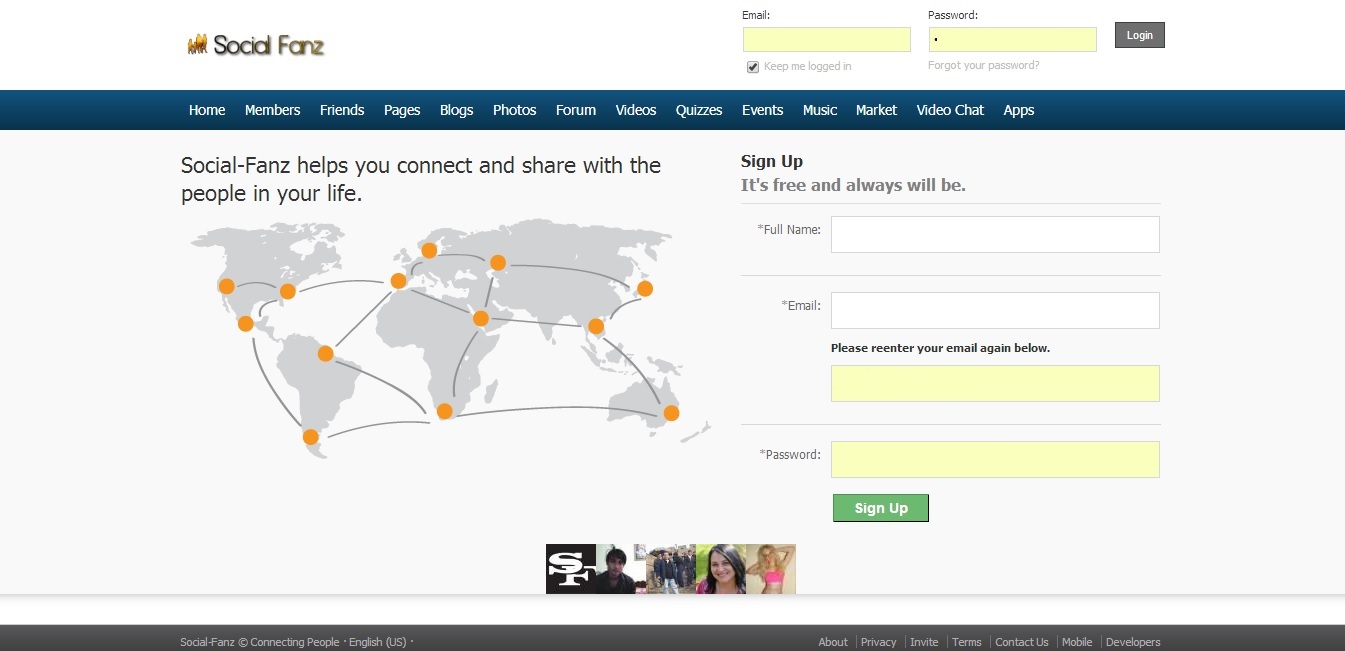Follow the Forgot your password link
Screen dimensions: 1345x651
983,66
